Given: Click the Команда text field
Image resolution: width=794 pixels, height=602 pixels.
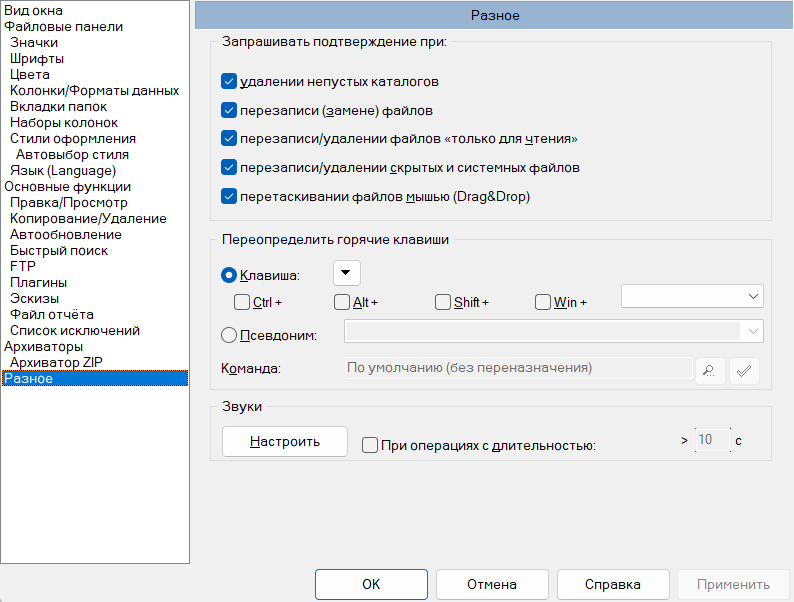Looking at the screenshot, I should tap(519, 368).
